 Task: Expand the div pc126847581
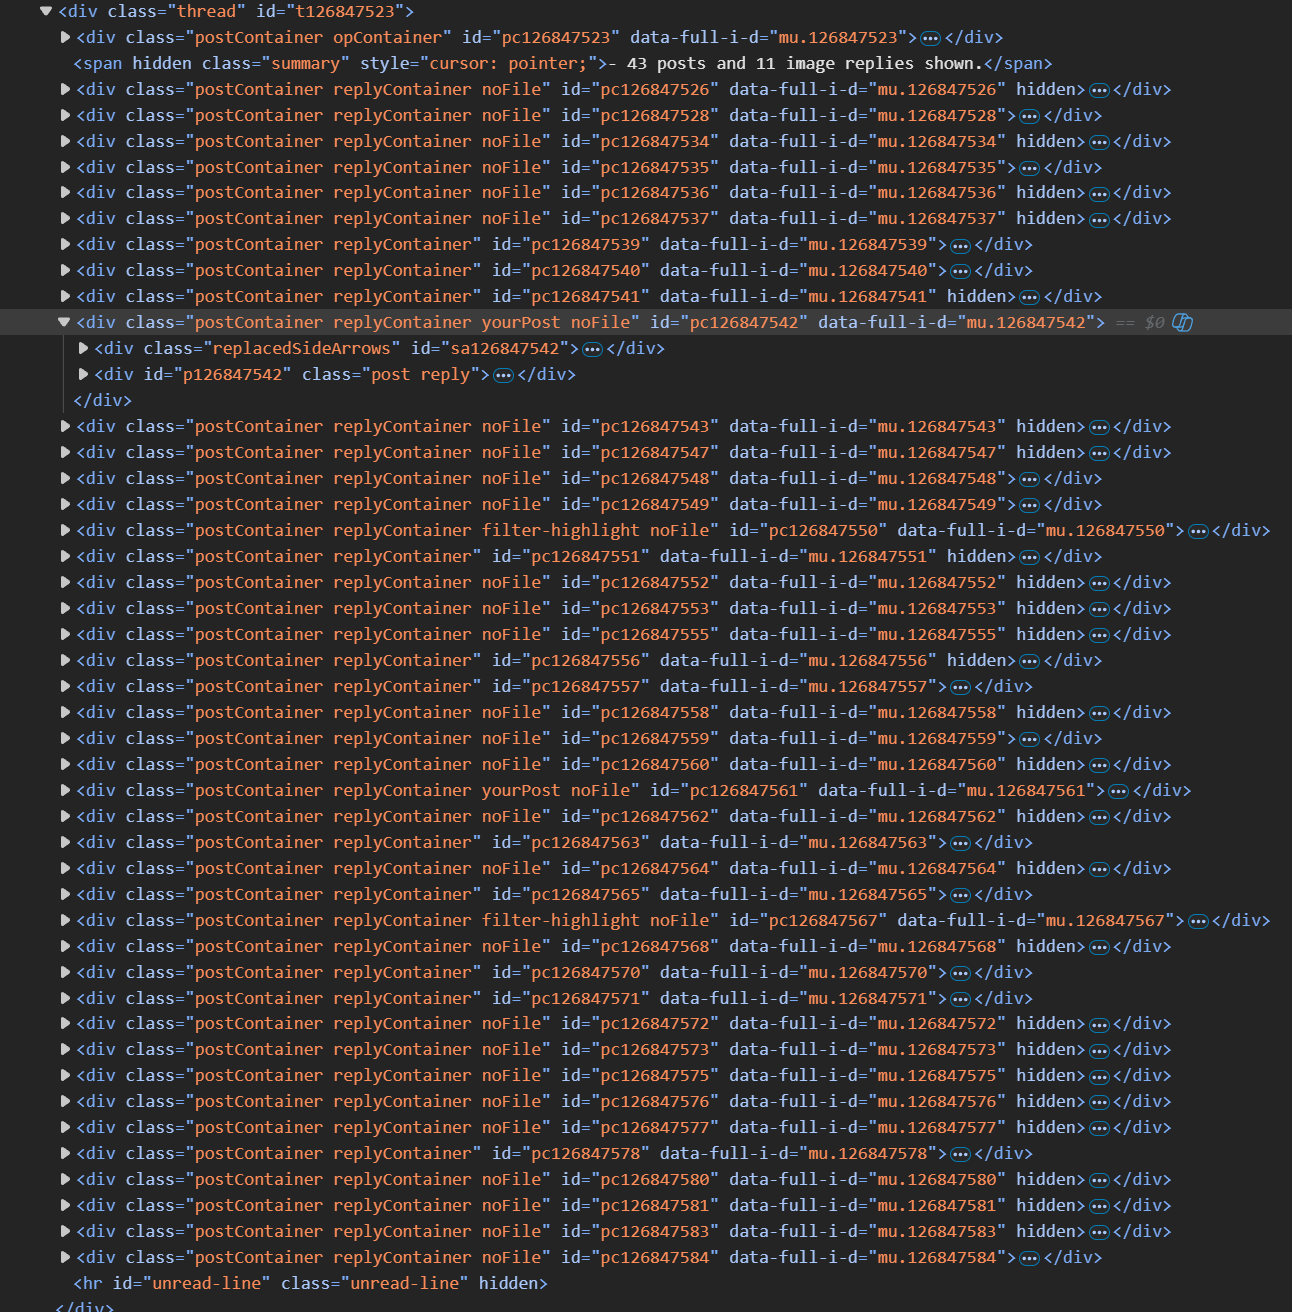pos(65,1206)
